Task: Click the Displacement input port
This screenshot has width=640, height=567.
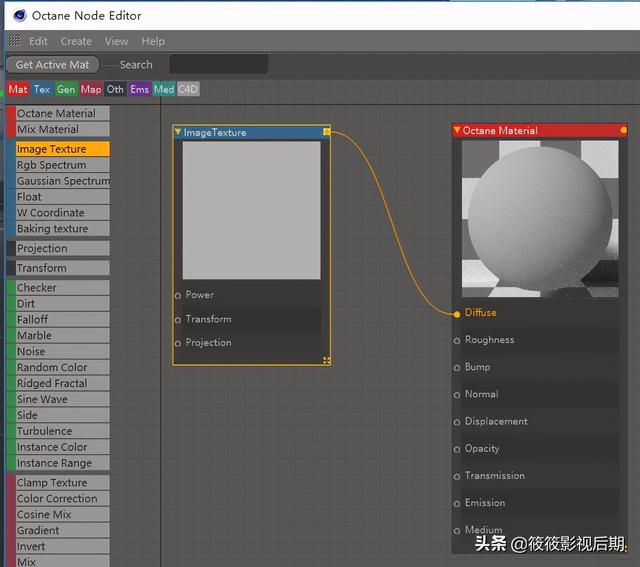Action: point(457,422)
